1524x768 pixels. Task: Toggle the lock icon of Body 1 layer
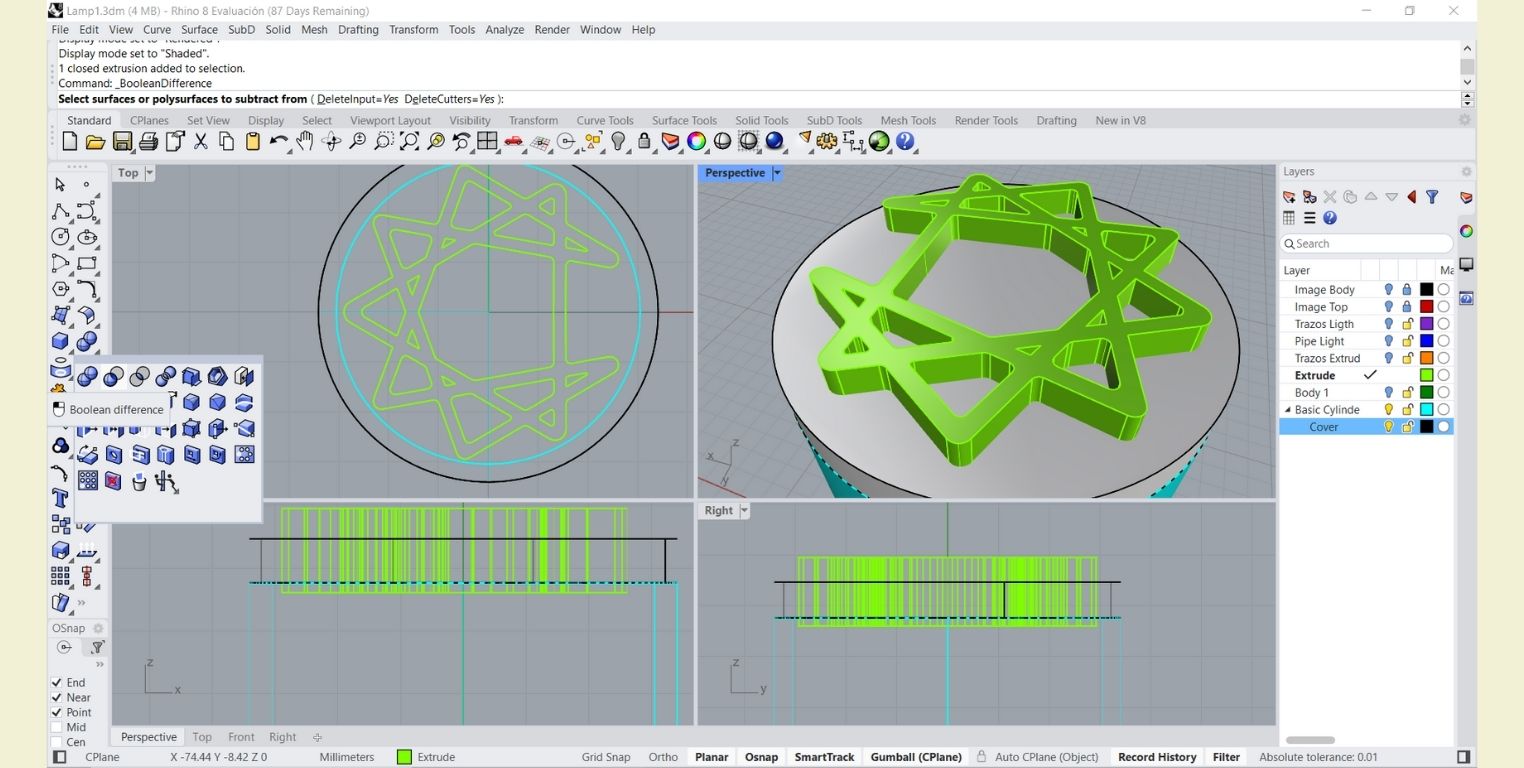(x=1407, y=393)
